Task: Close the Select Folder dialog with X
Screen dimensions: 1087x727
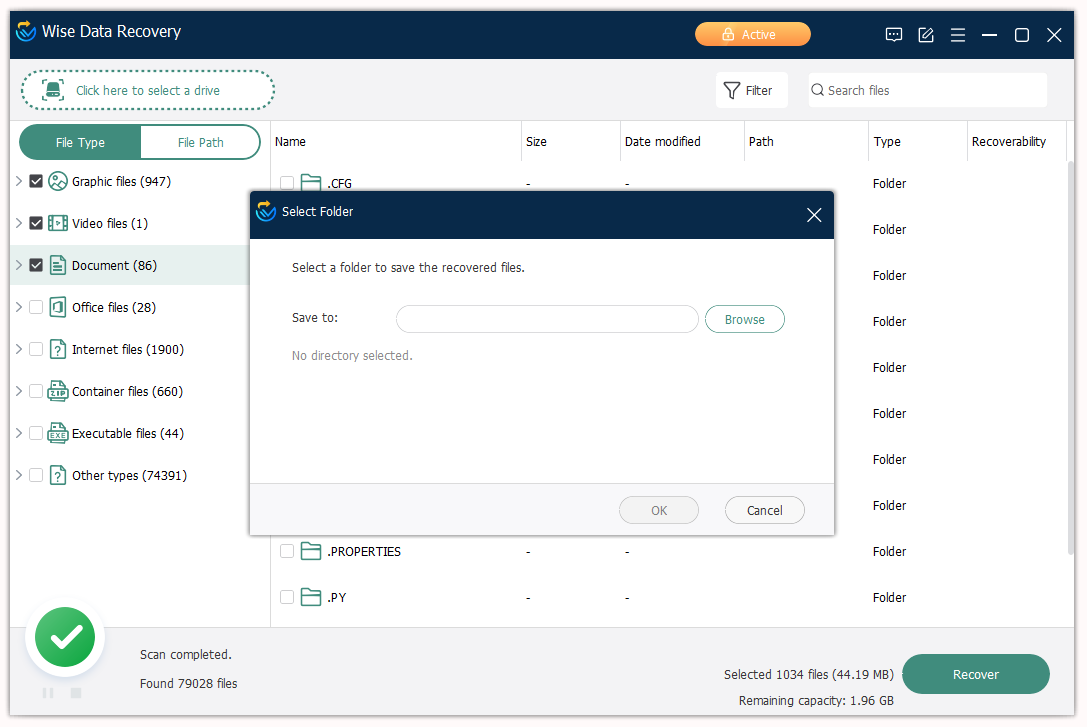Action: click(814, 216)
